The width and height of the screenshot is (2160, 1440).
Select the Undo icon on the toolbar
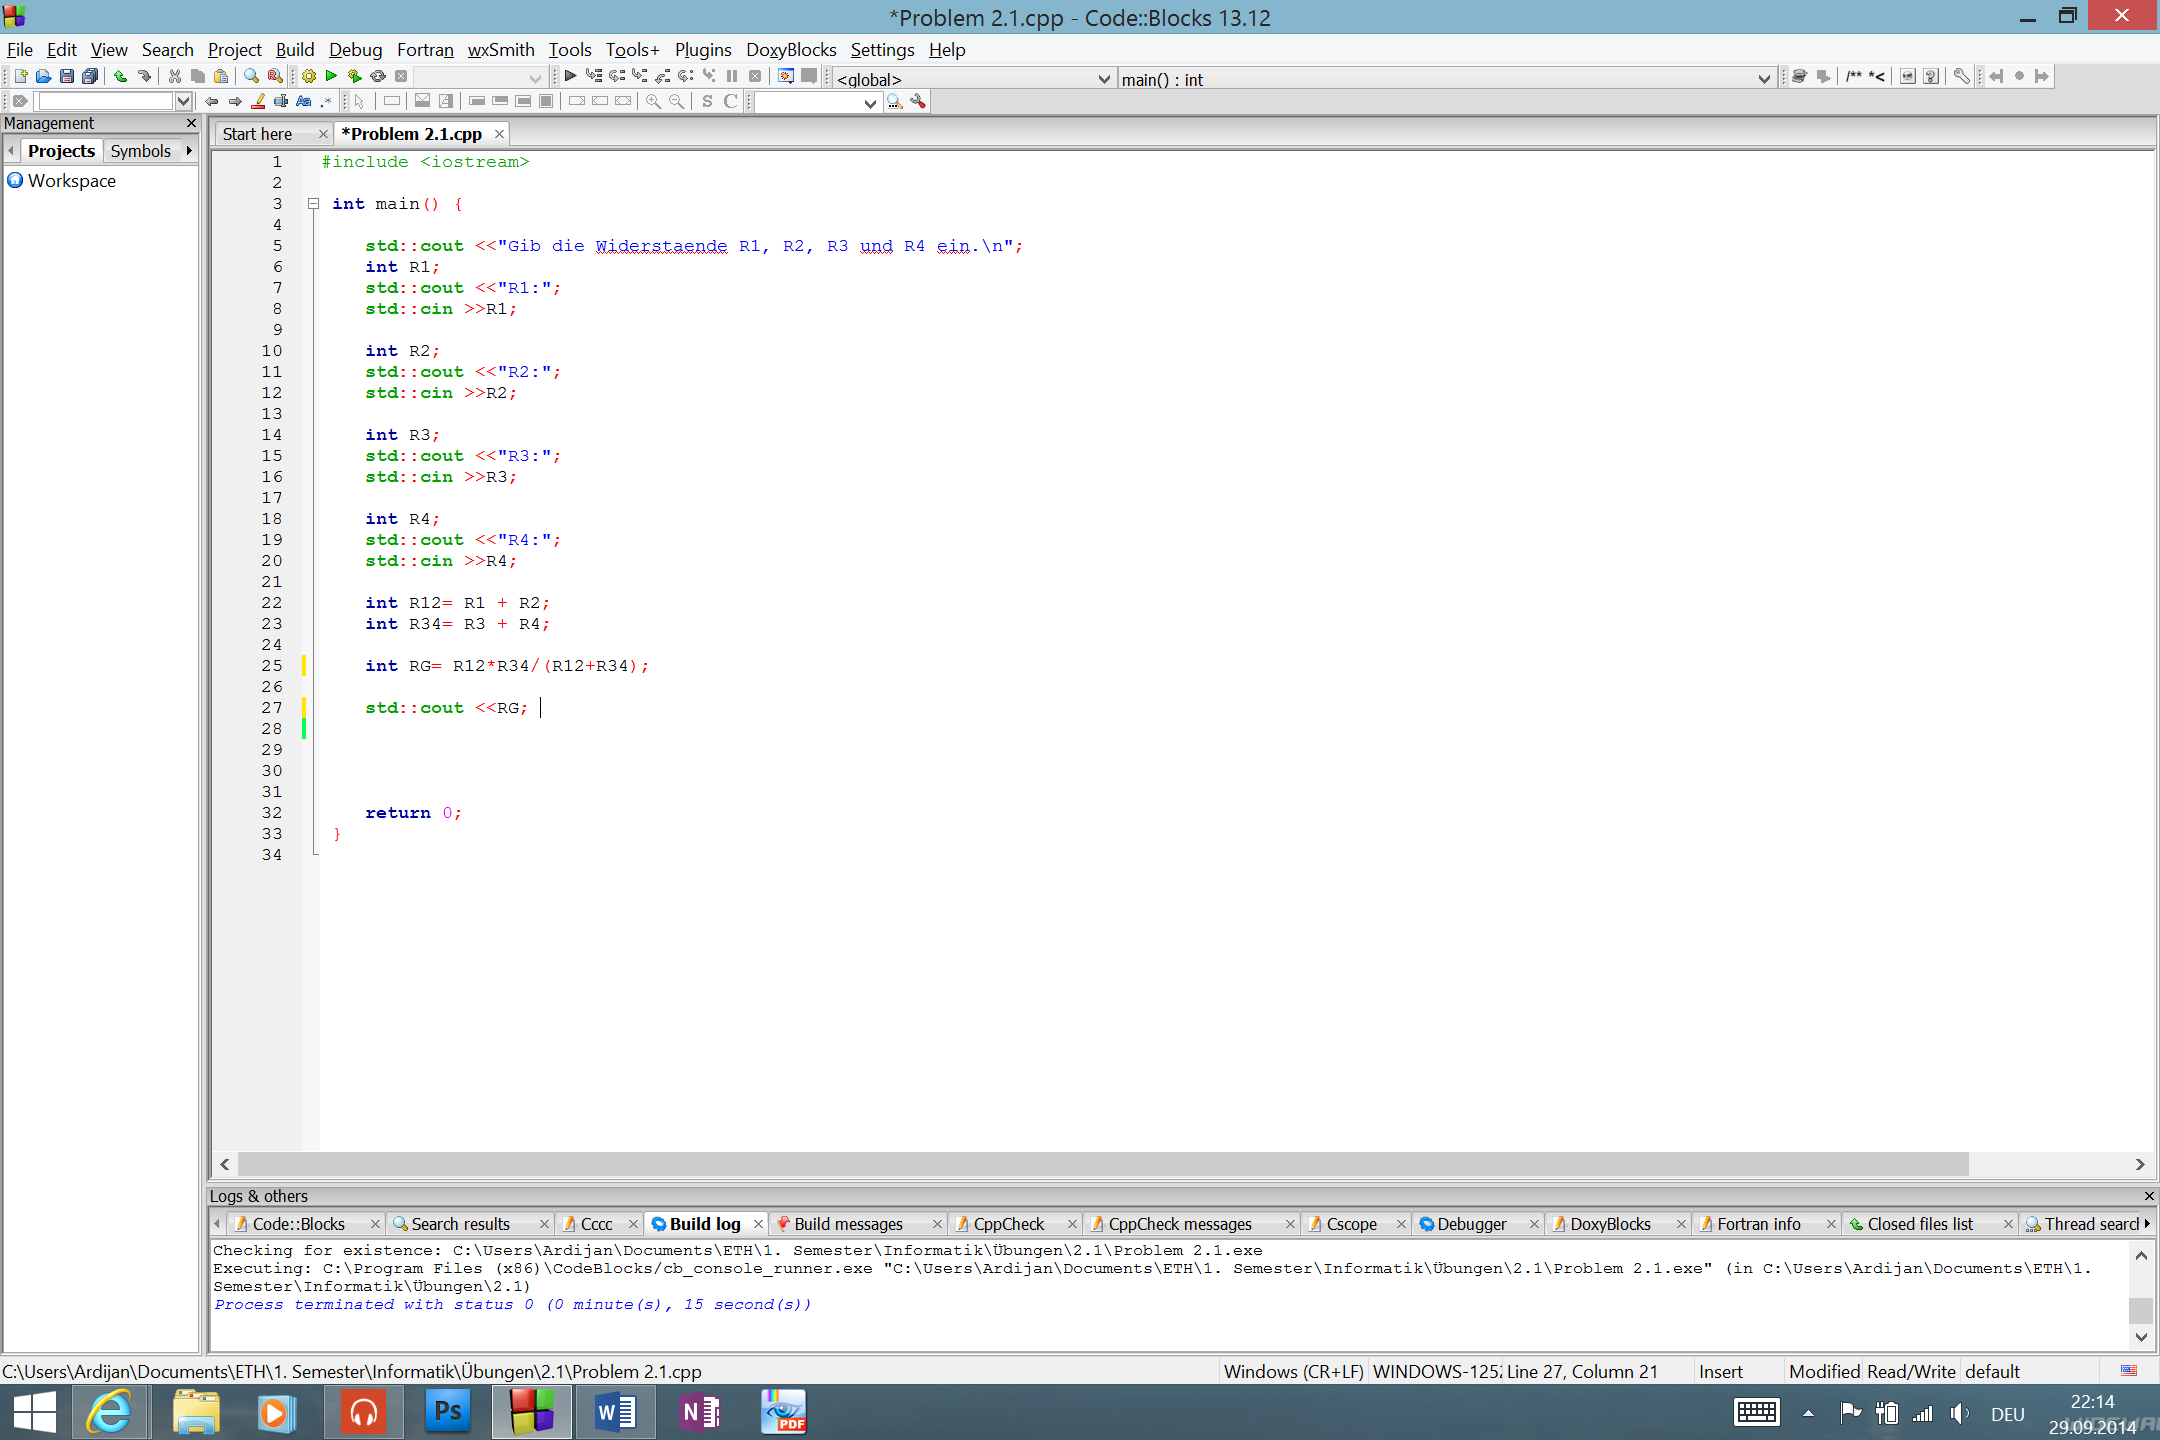coord(120,76)
